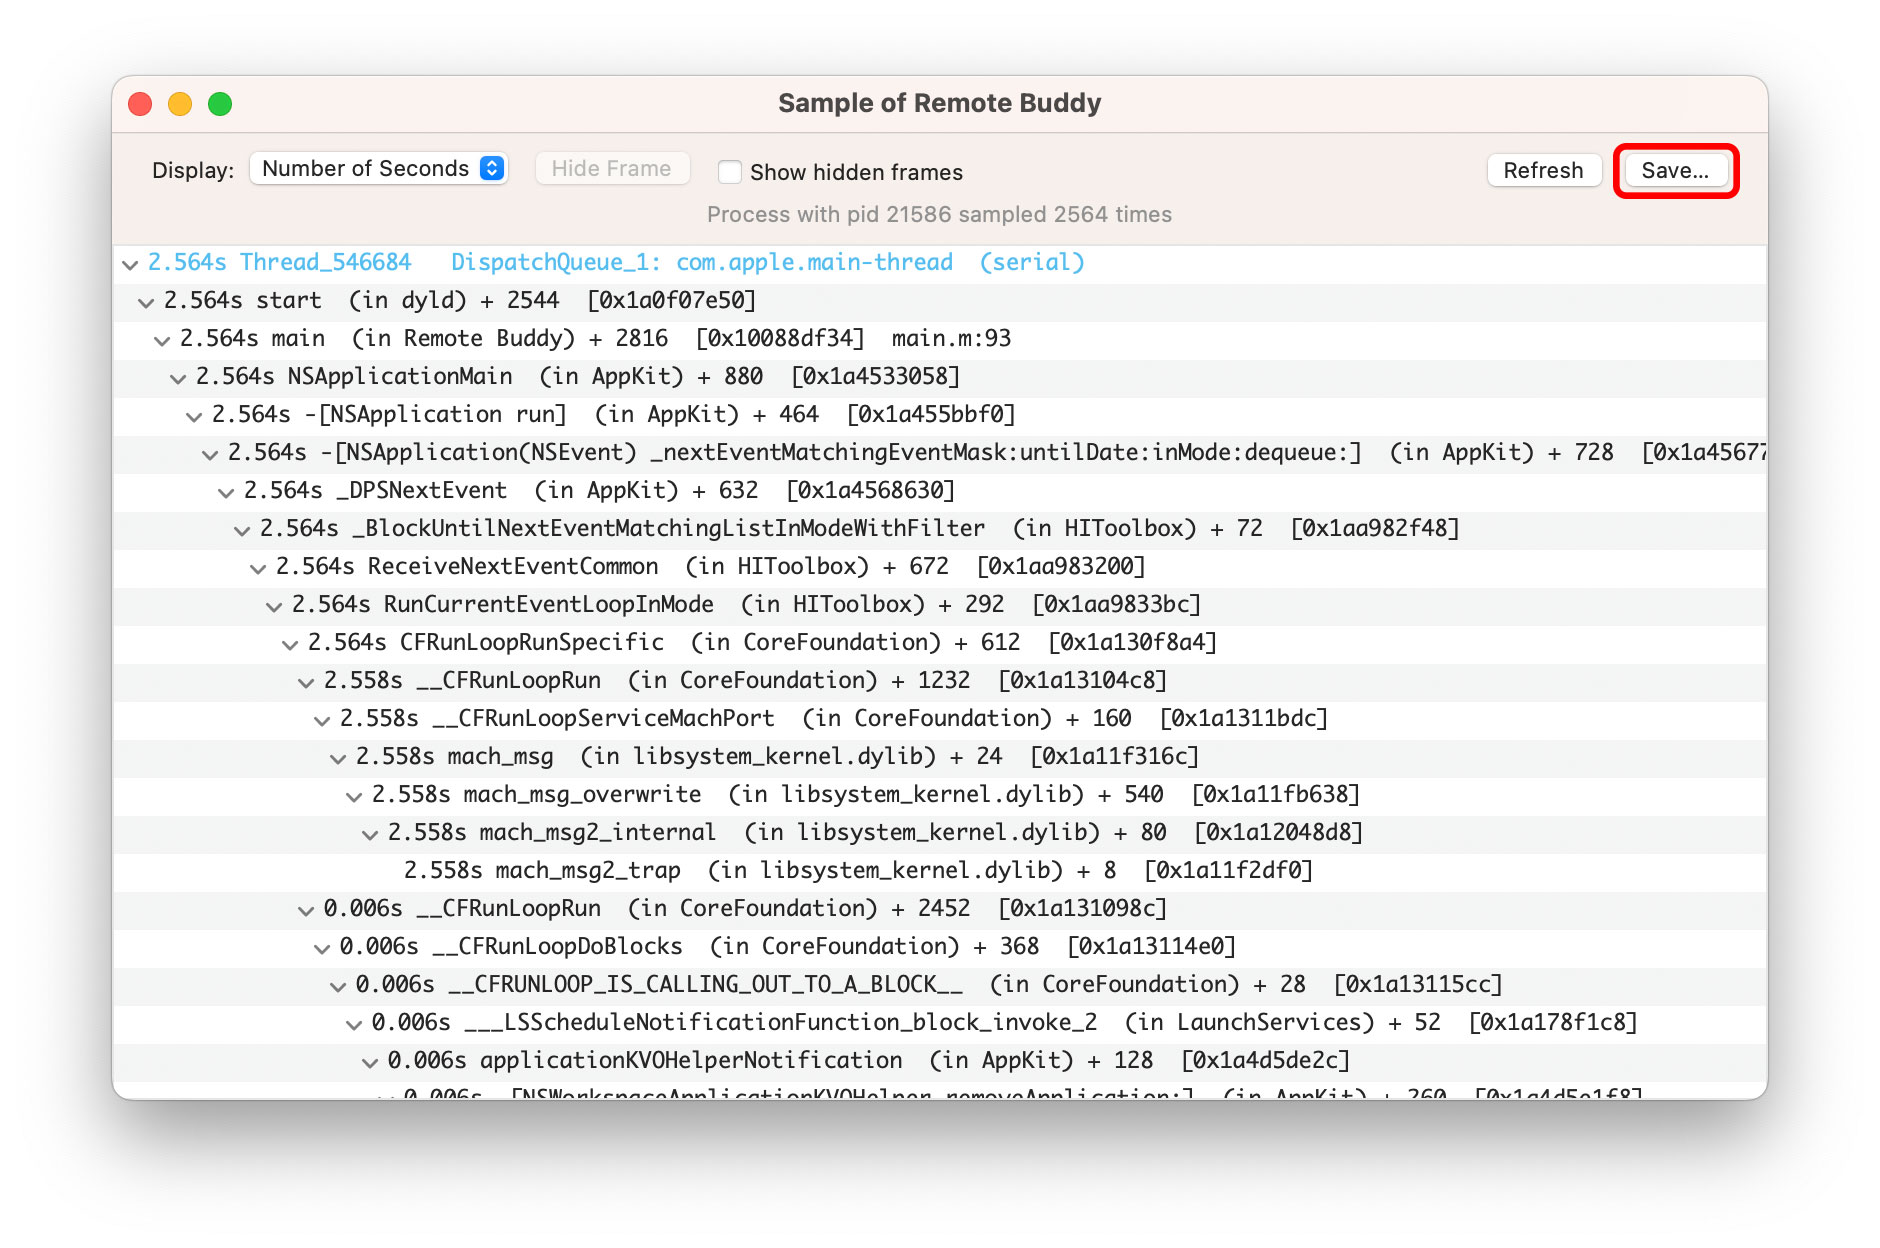Collapse the _nextEventMatchingEventMask row chevron

(x=210, y=454)
